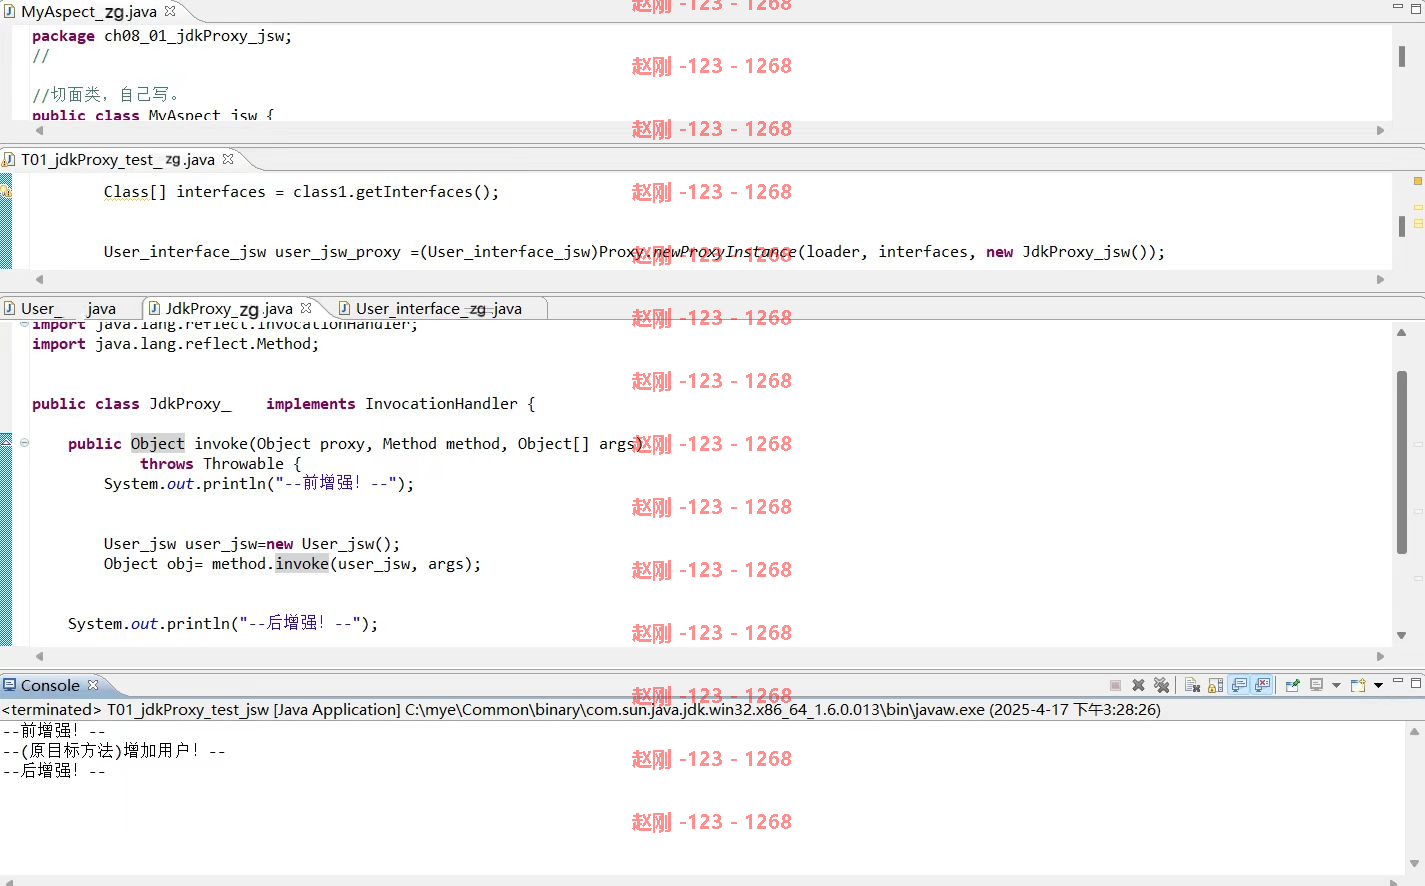This screenshot has width=1425, height=886.
Task: Click console output '--后增强! --'
Action: pyautogui.click(x=53, y=771)
